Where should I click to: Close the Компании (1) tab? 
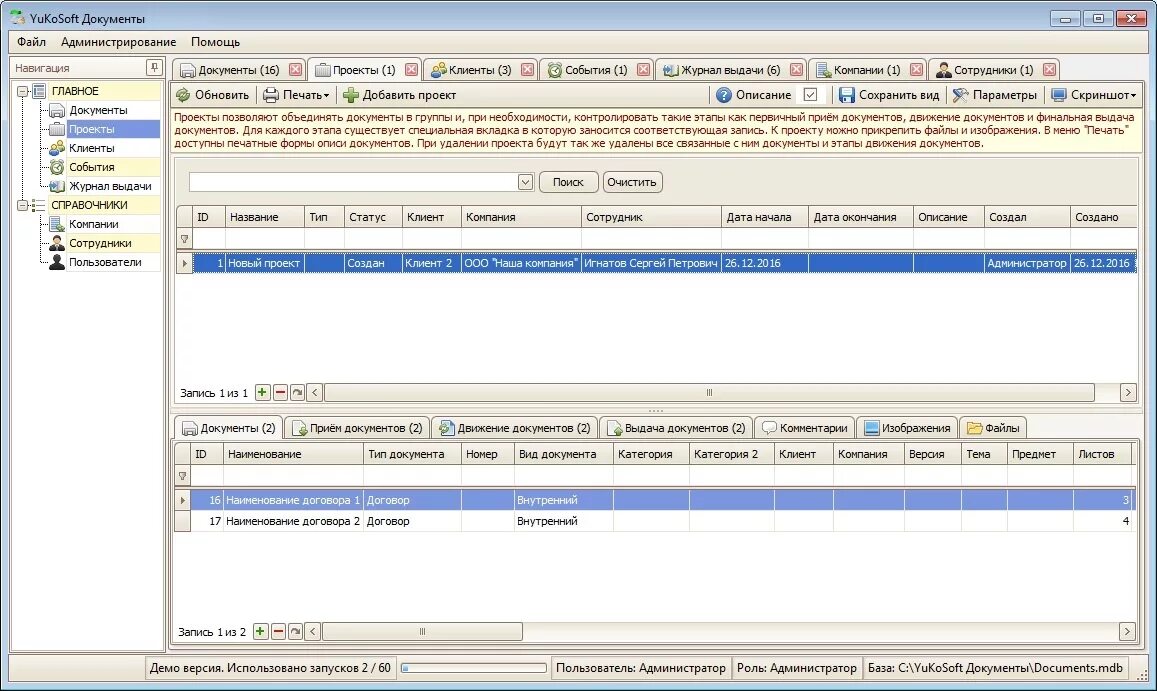[x=916, y=69]
